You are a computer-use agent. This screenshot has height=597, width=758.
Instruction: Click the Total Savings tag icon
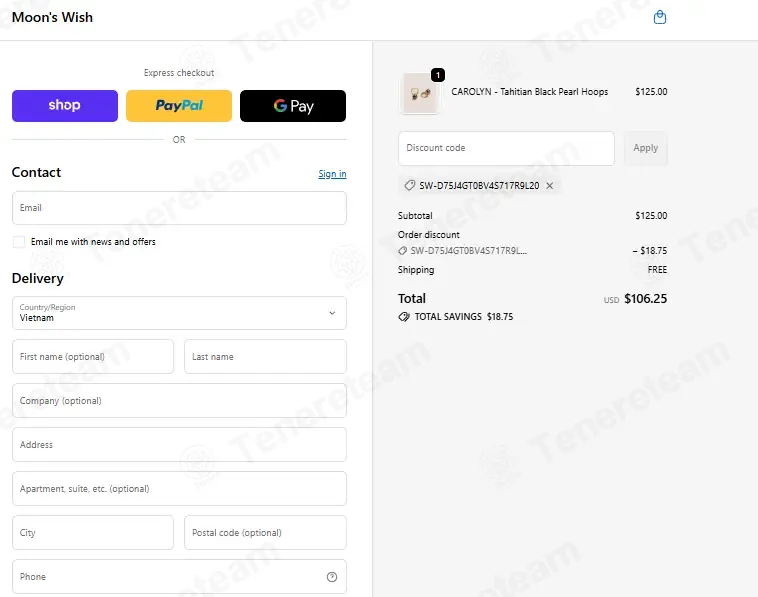(404, 317)
